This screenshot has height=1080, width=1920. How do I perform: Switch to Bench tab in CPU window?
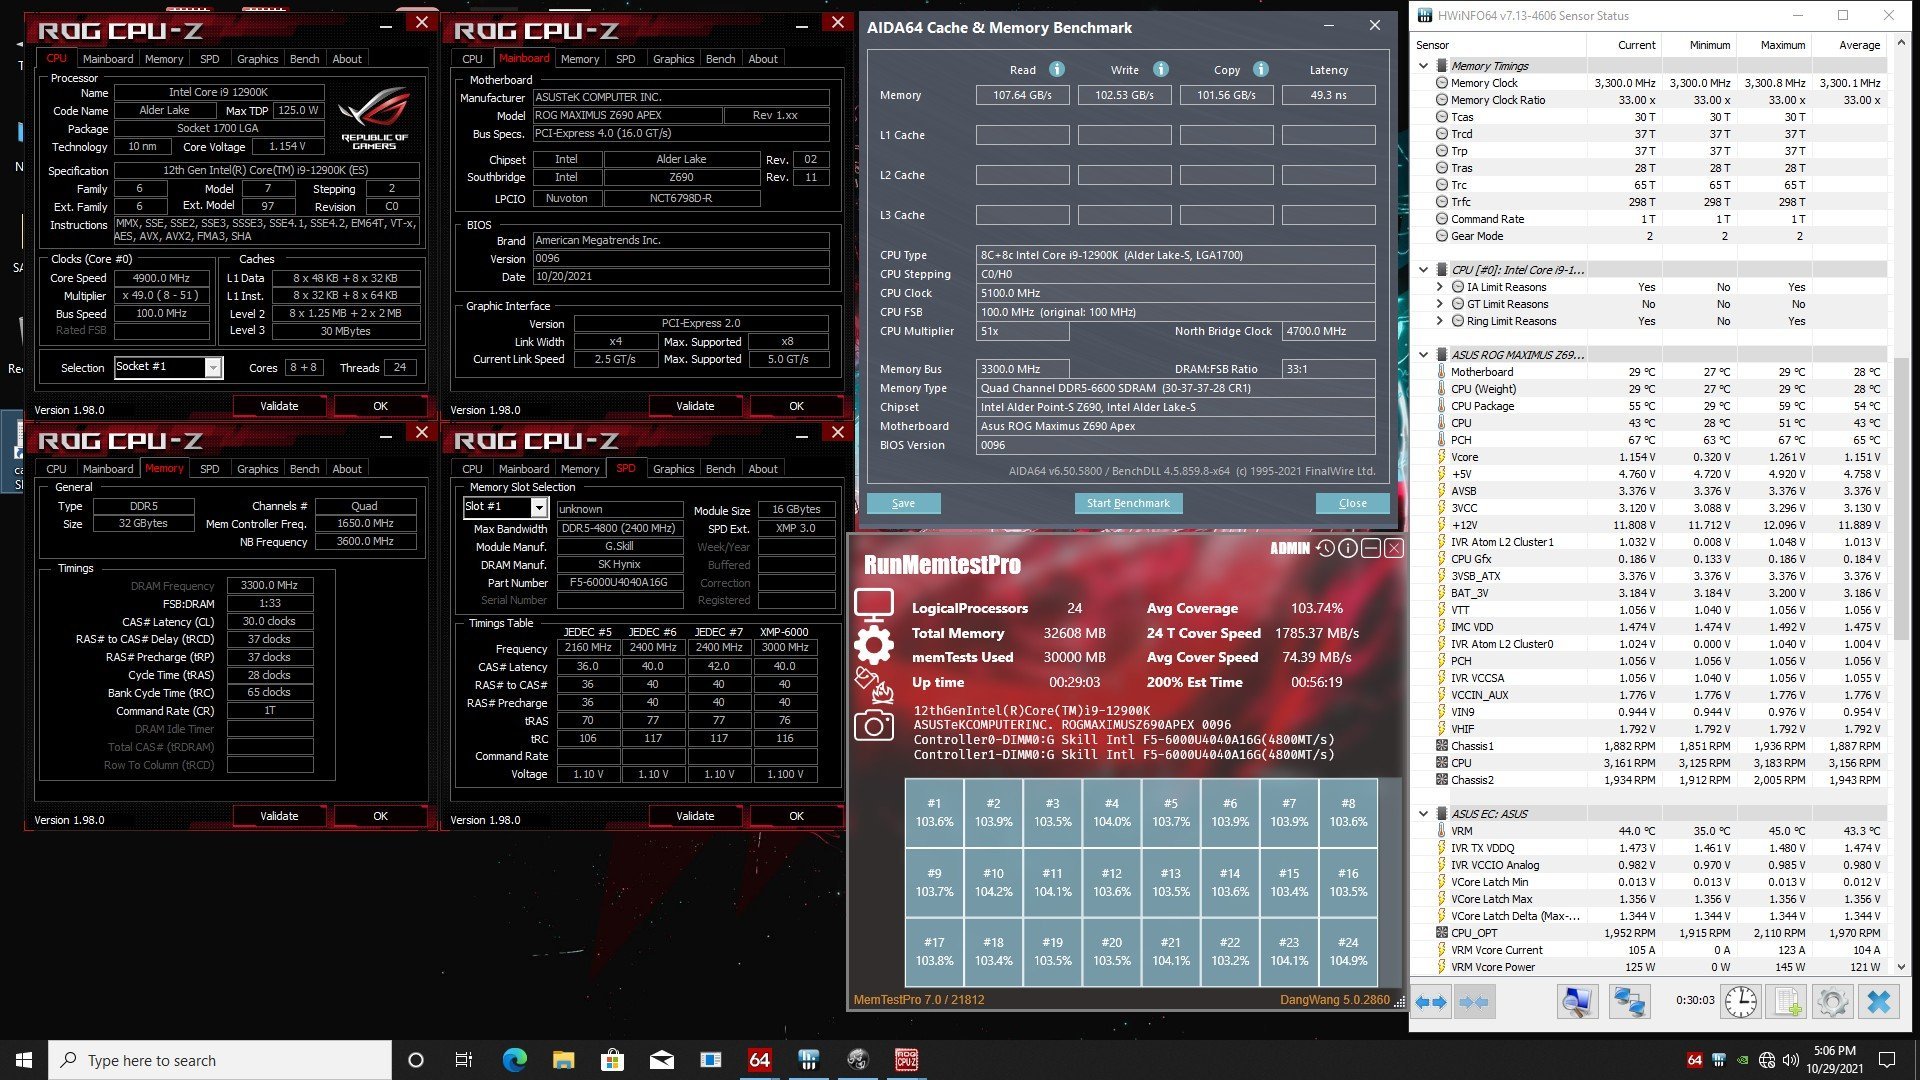pos(304,59)
